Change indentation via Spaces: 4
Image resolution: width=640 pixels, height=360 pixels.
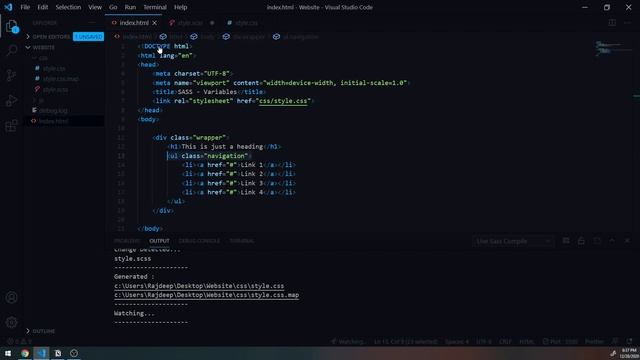tap(456, 342)
